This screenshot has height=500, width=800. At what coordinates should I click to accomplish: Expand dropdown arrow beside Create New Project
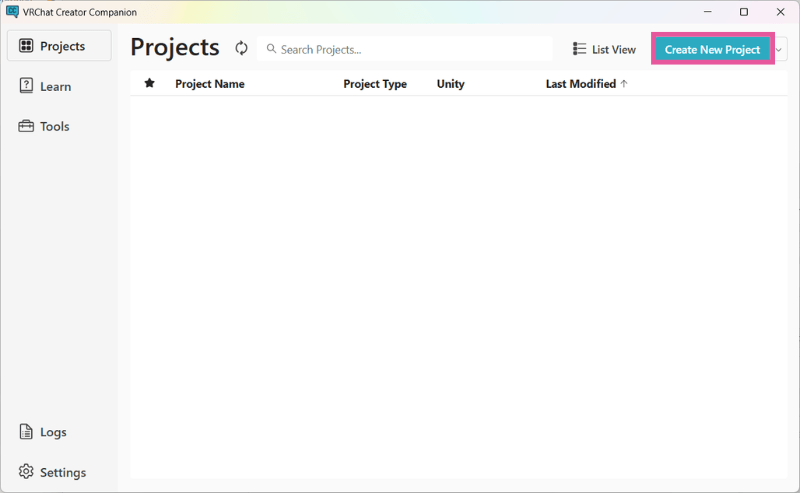(779, 49)
